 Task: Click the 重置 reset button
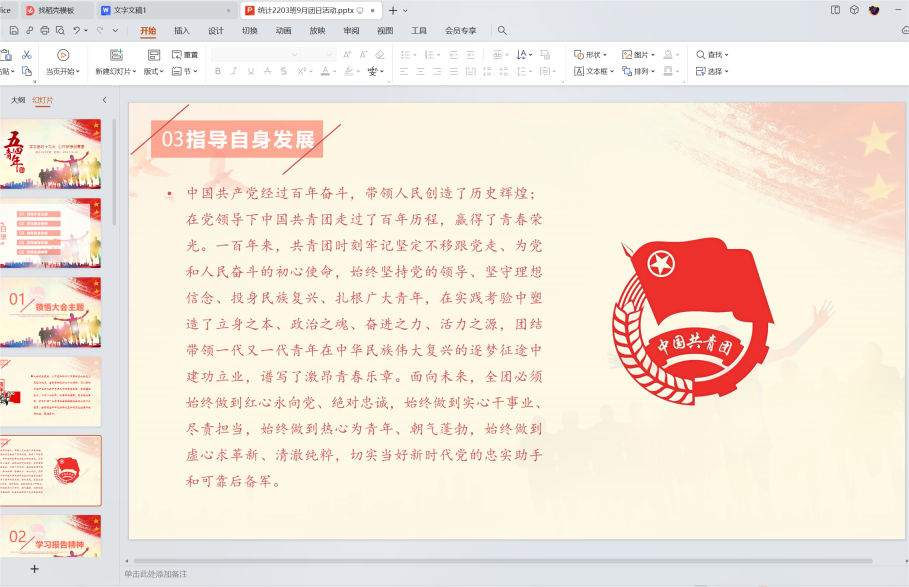click(x=185, y=54)
